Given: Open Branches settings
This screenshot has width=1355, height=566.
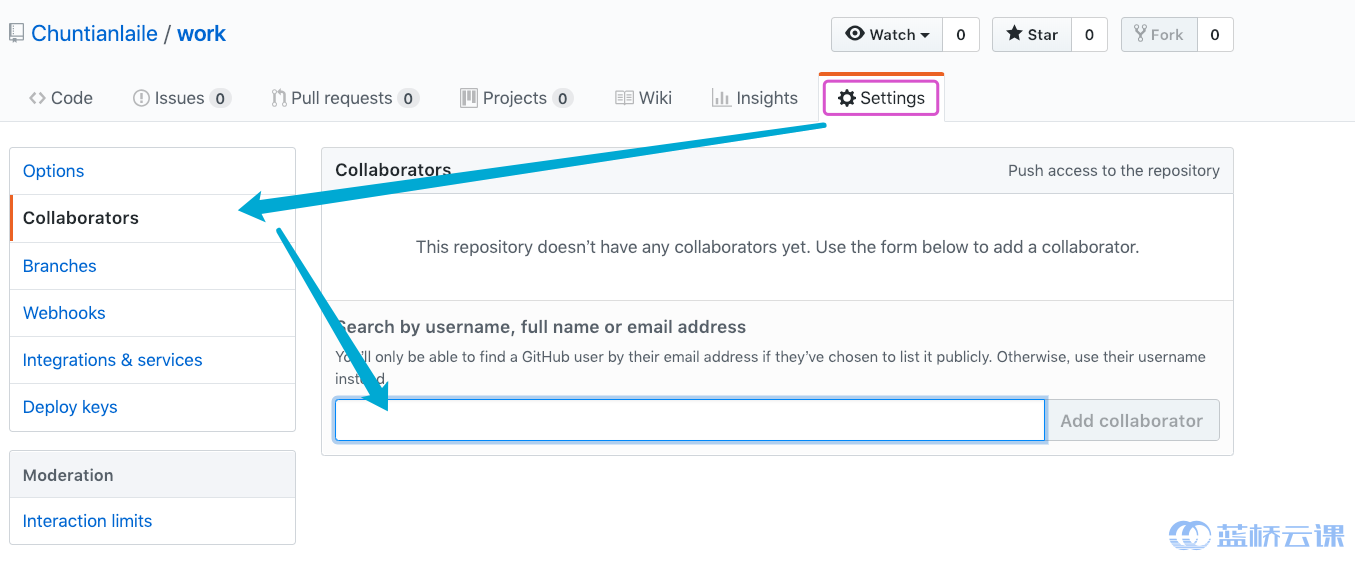Looking at the screenshot, I should coord(153,266).
